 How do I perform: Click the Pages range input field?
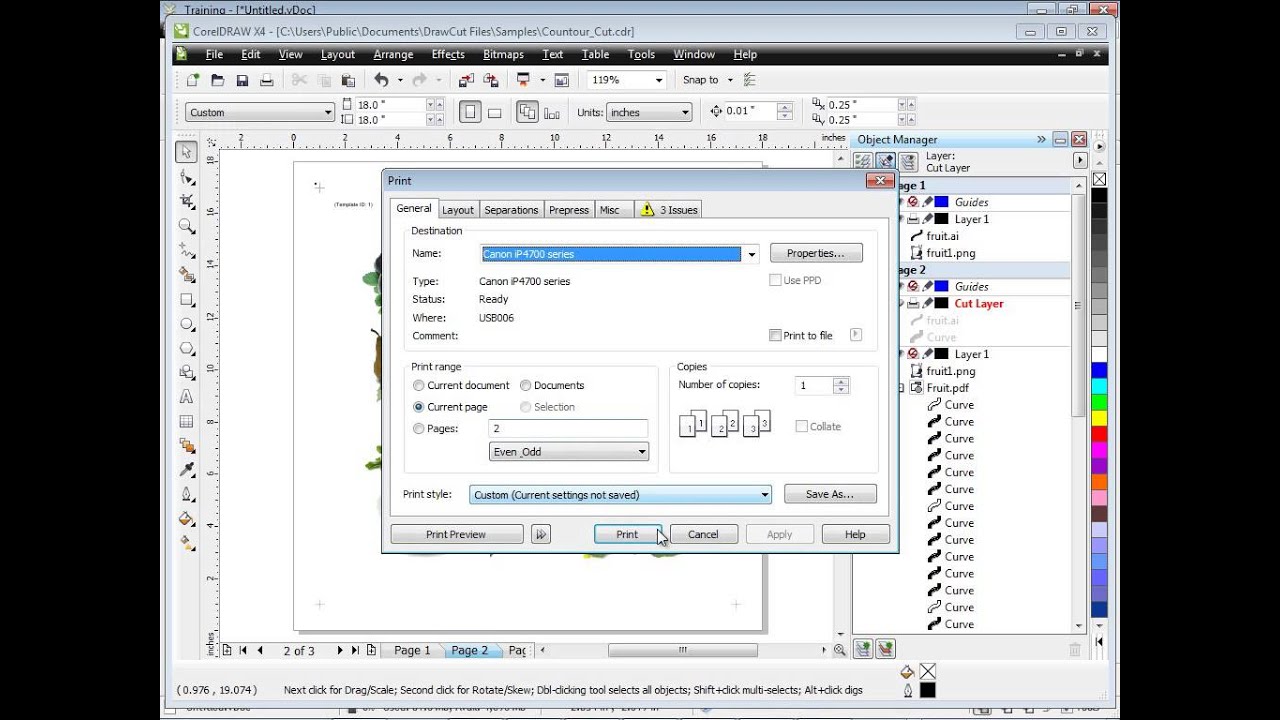[x=568, y=428]
